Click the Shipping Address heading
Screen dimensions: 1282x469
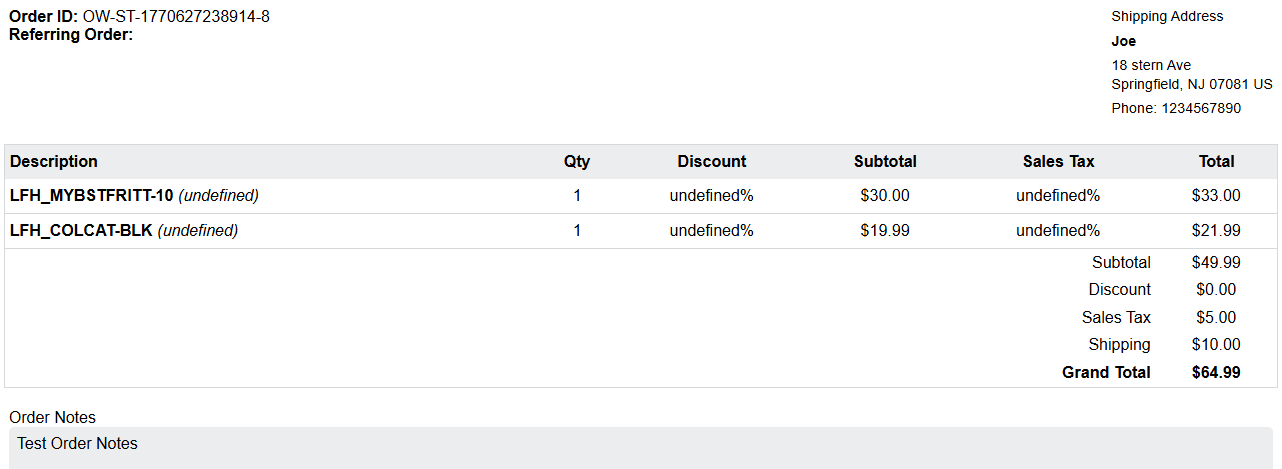coord(1167,16)
